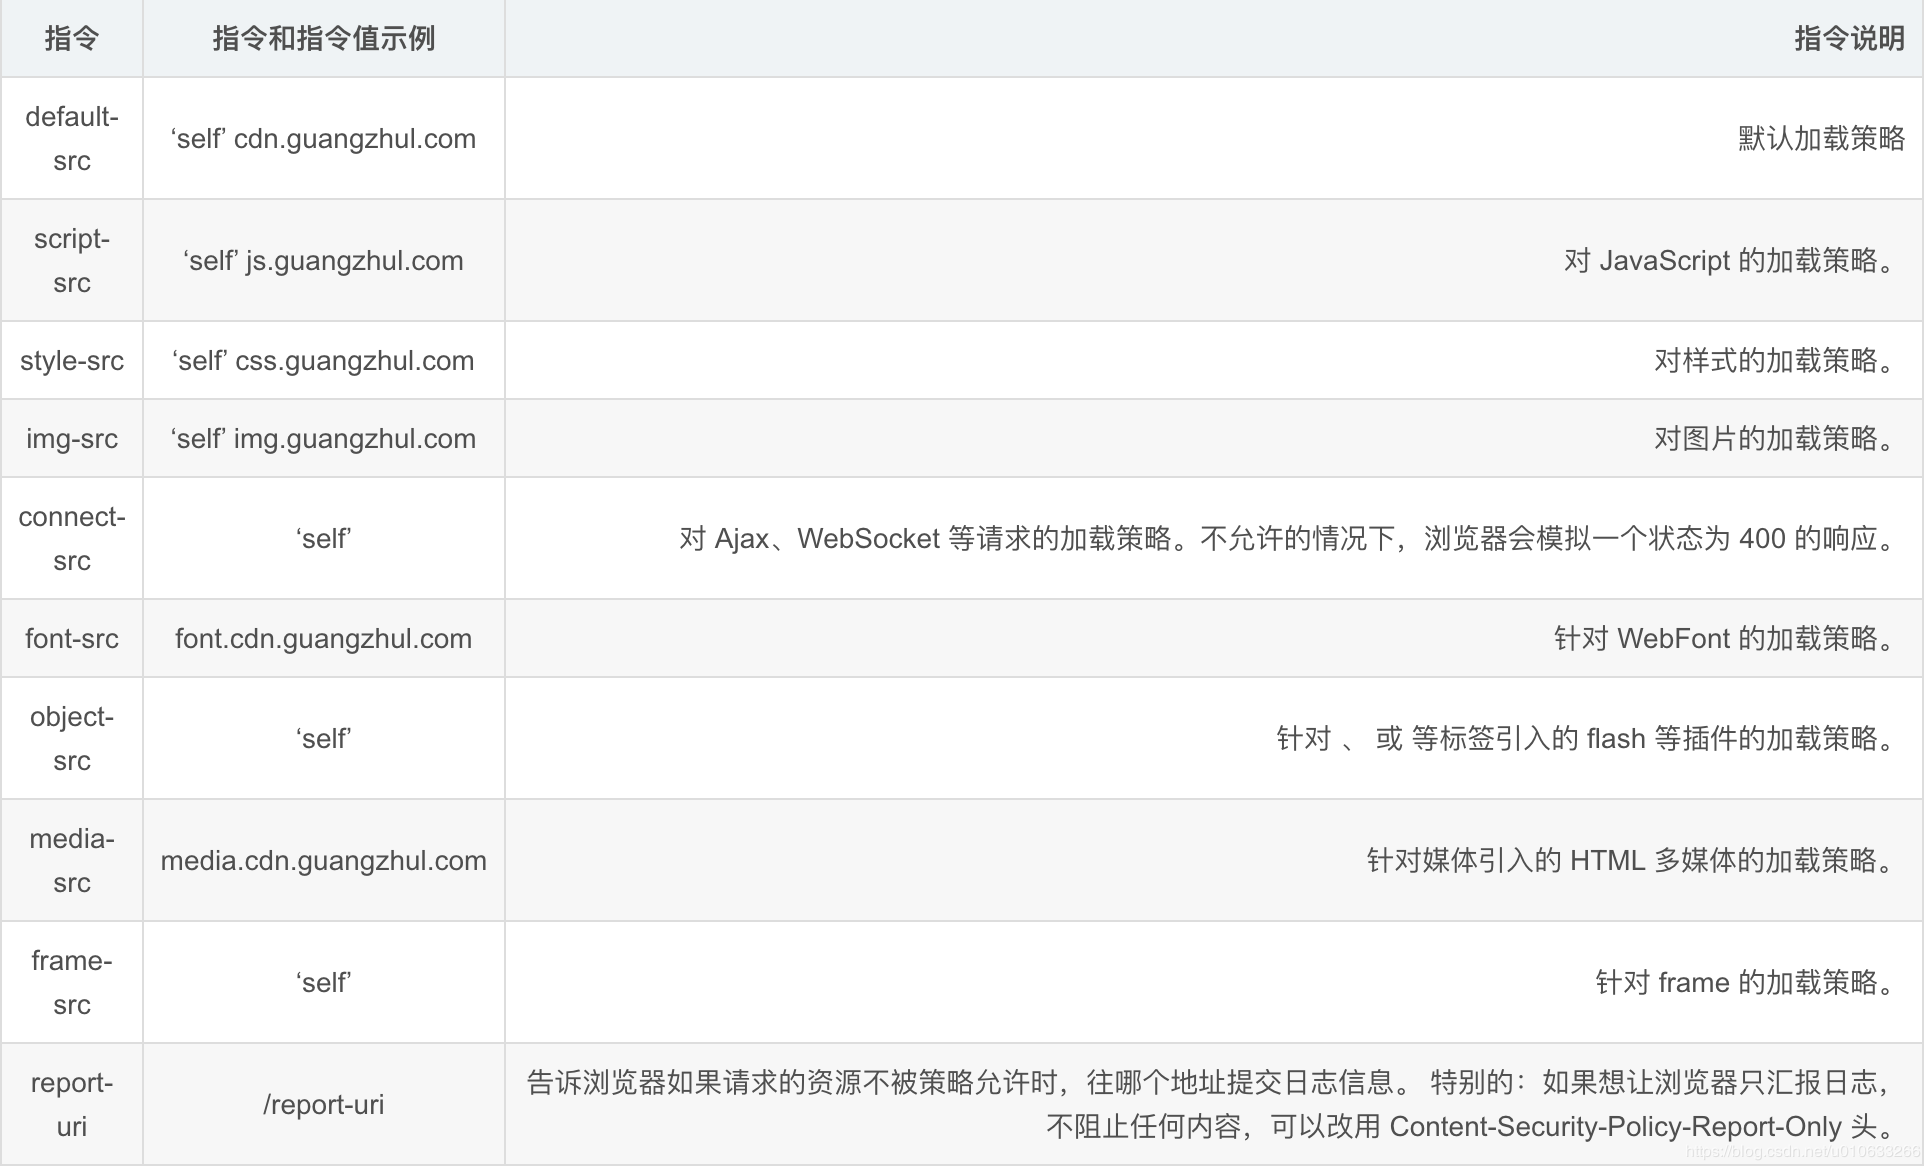The image size is (1930, 1170).
Task: Click the css.guangzhul.com example text
Action: click(x=324, y=360)
